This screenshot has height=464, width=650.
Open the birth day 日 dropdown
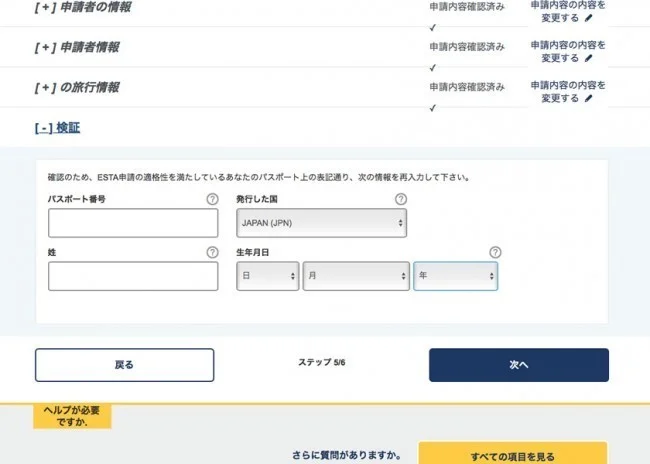coord(267,276)
